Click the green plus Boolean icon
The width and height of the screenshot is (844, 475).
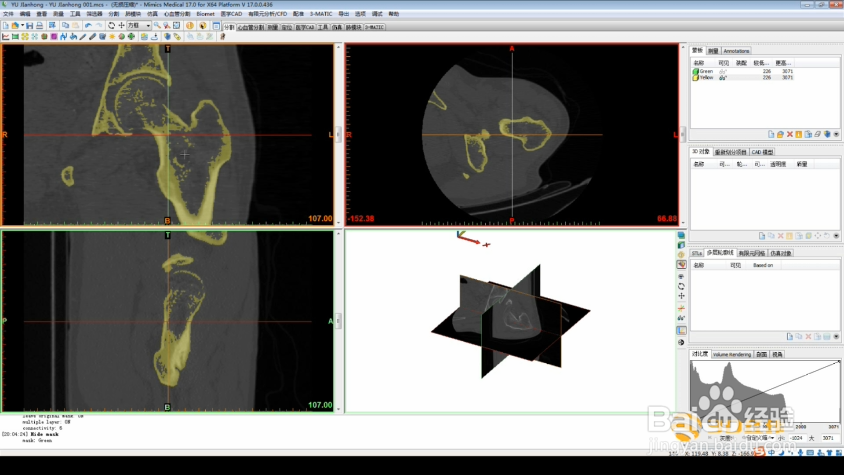(x=131, y=37)
